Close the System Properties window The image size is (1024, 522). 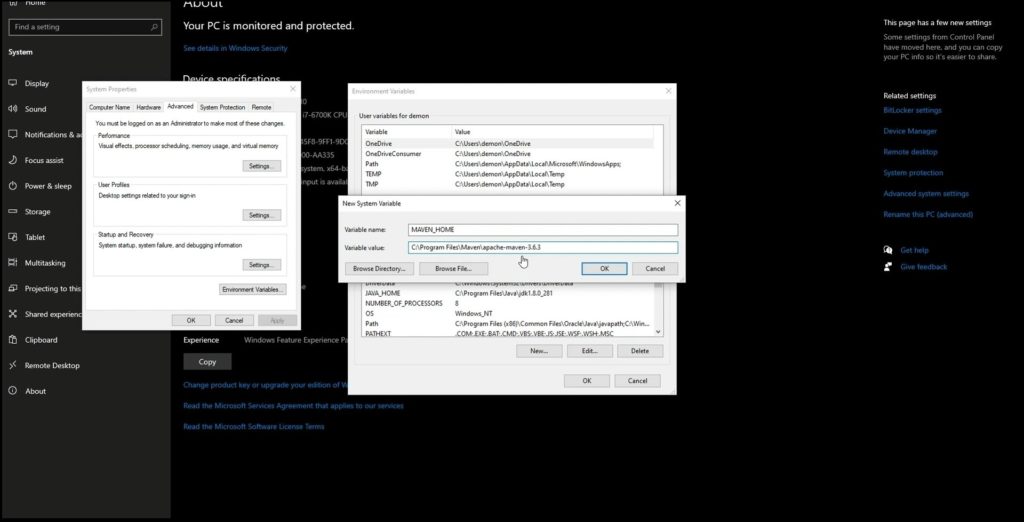[293, 89]
